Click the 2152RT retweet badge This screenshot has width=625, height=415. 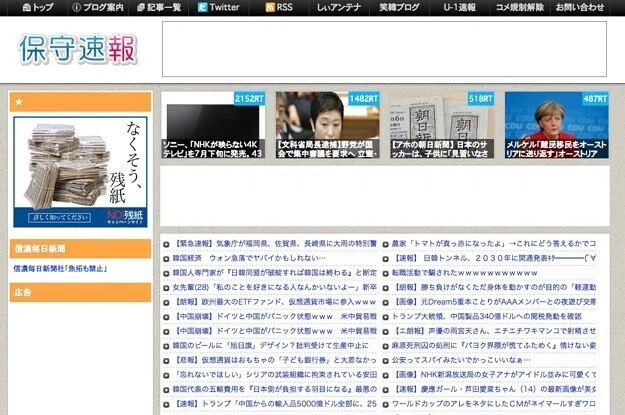tap(250, 98)
